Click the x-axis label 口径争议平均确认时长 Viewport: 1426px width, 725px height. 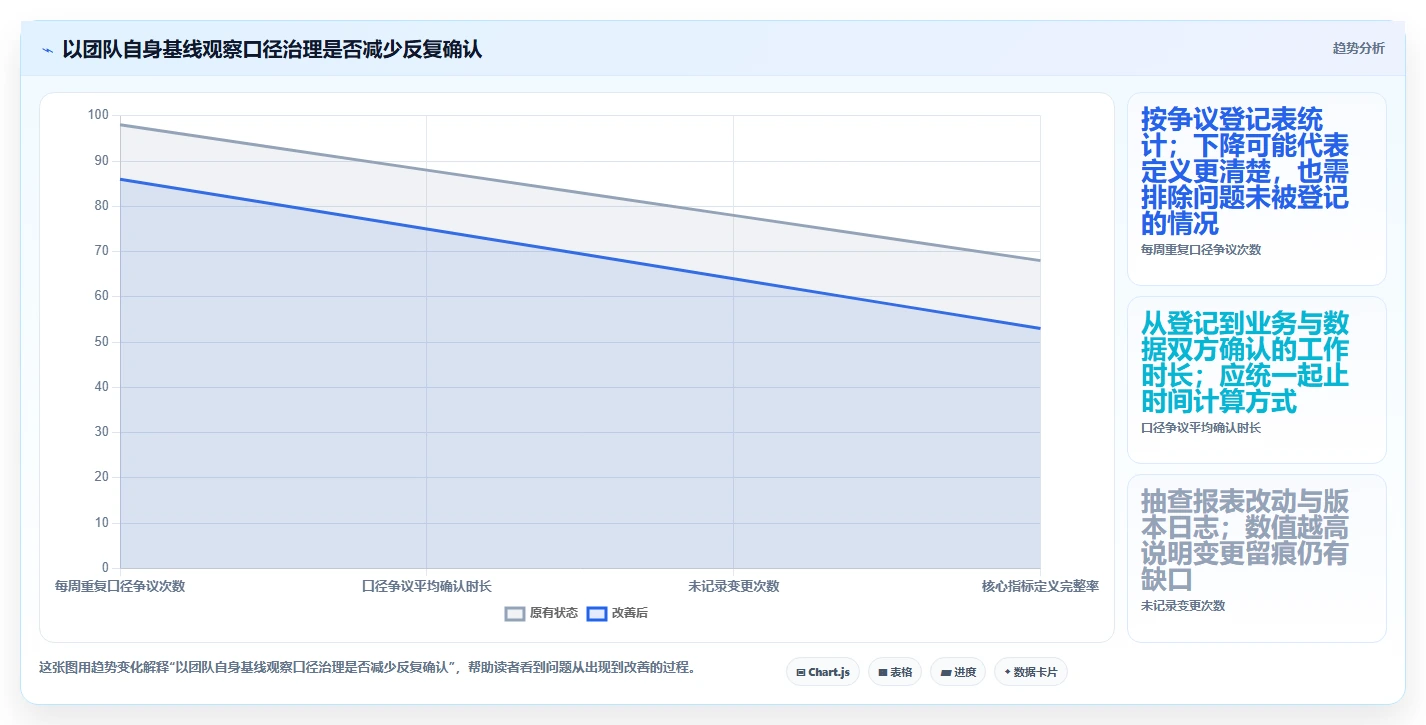pos(427,586)
